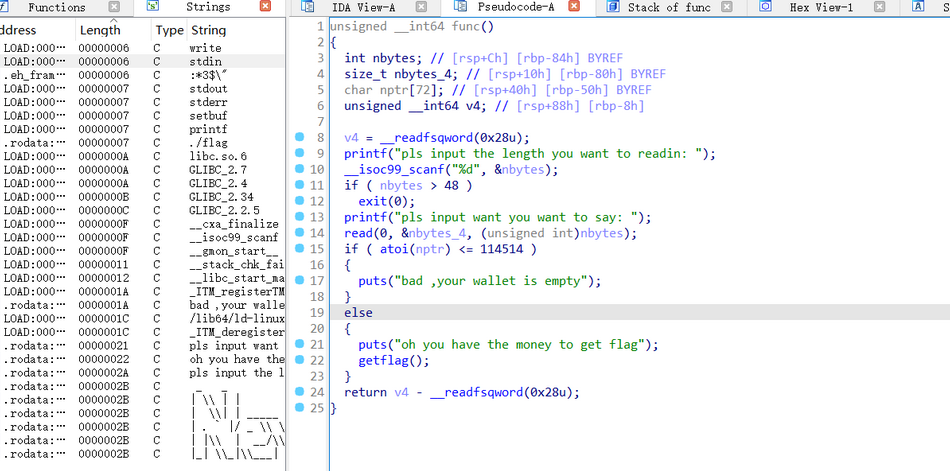Image resolution: width=950 pixels, height=471 pixels.
Task: Click the IDA View-A tab icon
Action: click(308, 7)
